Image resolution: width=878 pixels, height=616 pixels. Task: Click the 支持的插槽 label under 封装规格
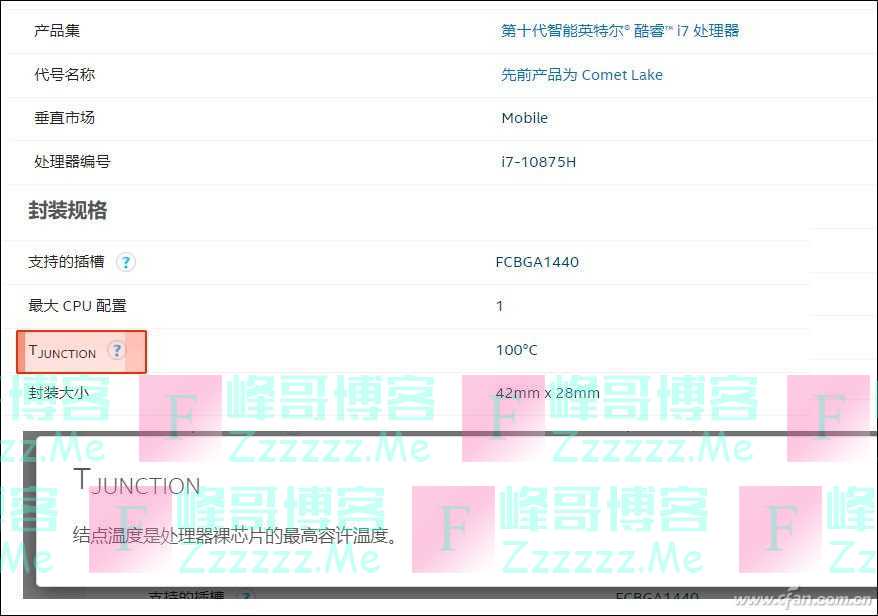tap(66, 262)
